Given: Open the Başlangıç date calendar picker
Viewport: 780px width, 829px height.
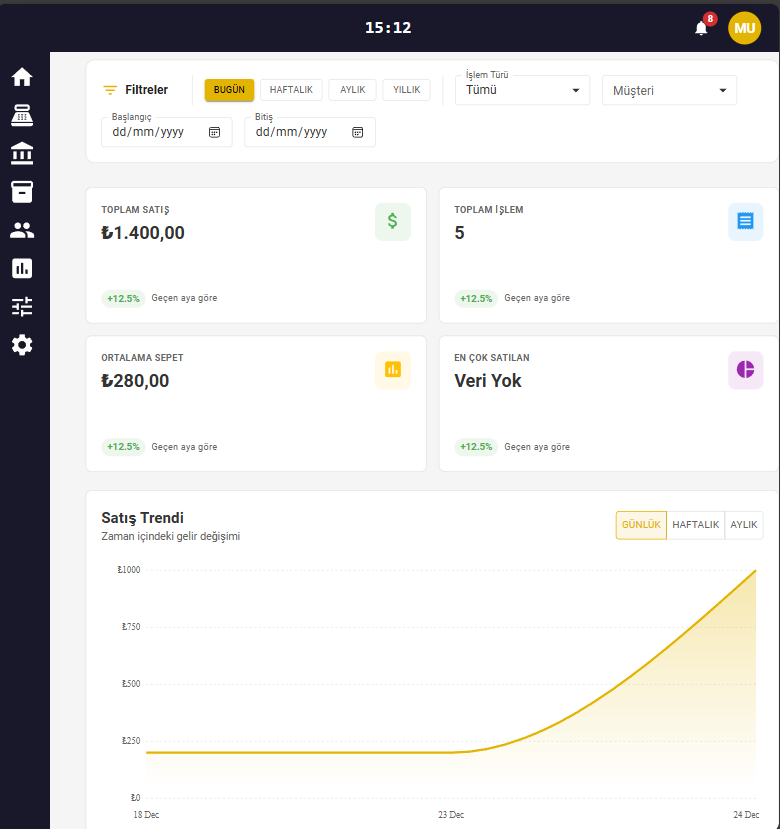Looking at the screenshot, I should coord(214,132).
